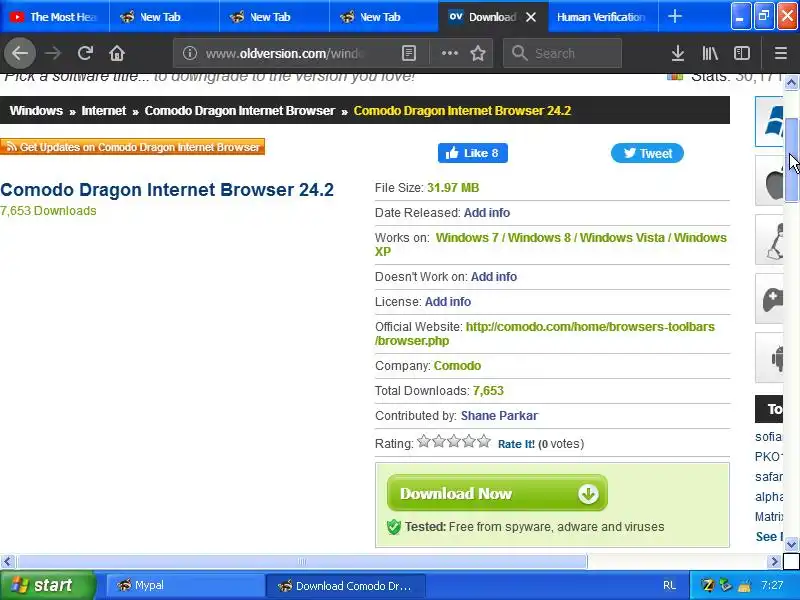
Task: Open contributor Shane Parkar profile
Action: [499, 416]
